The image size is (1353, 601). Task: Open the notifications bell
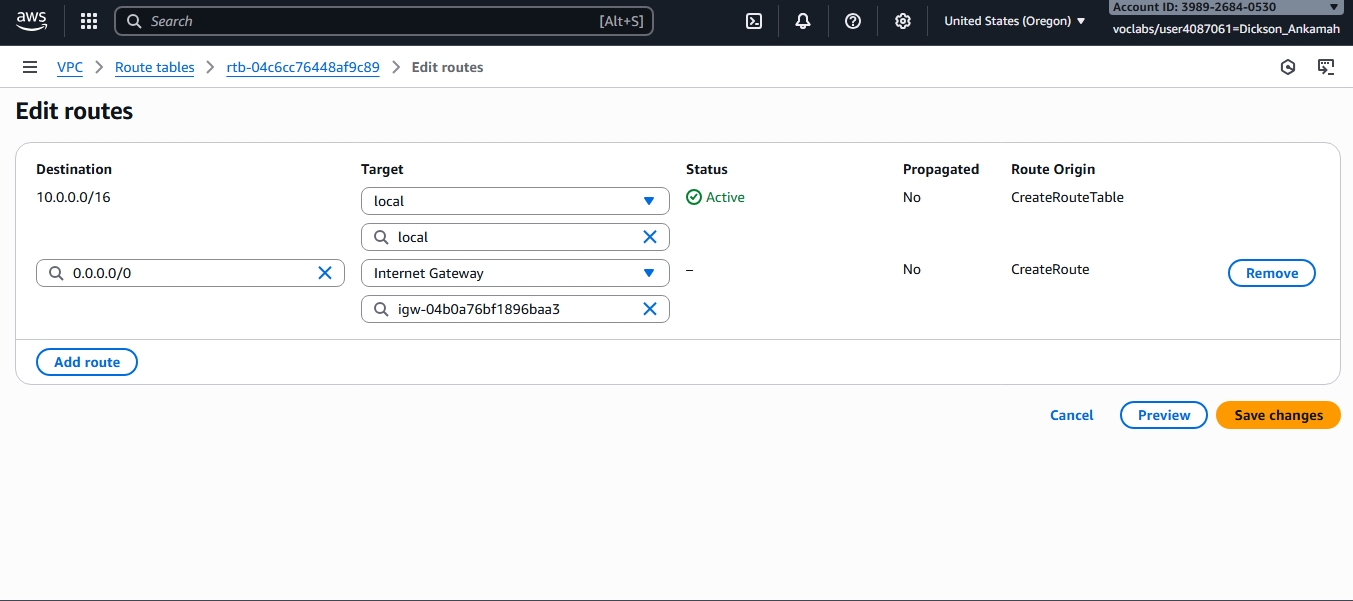(803, 20)
